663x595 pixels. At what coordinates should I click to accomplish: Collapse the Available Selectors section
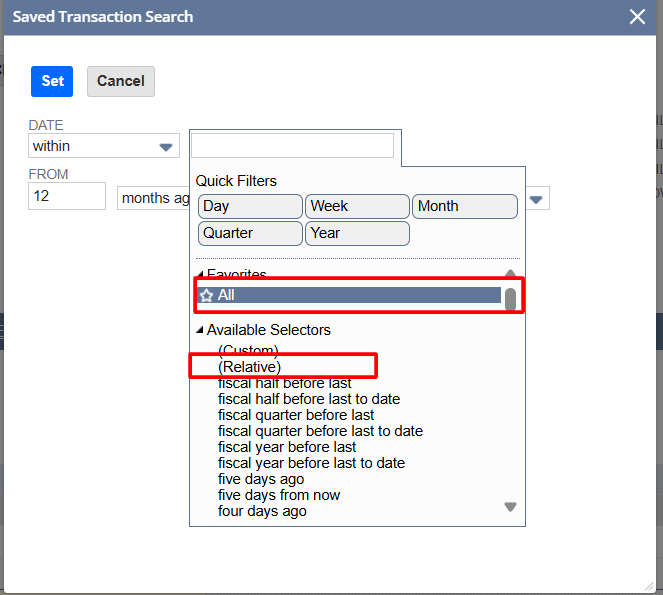pos(199,330)
